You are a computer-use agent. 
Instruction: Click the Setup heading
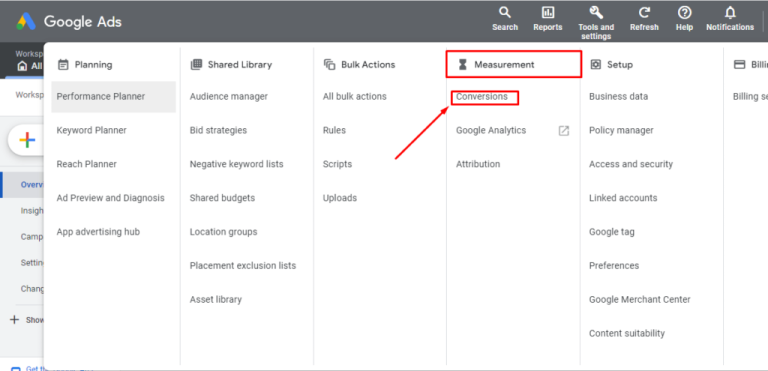[x=620, y=65]
